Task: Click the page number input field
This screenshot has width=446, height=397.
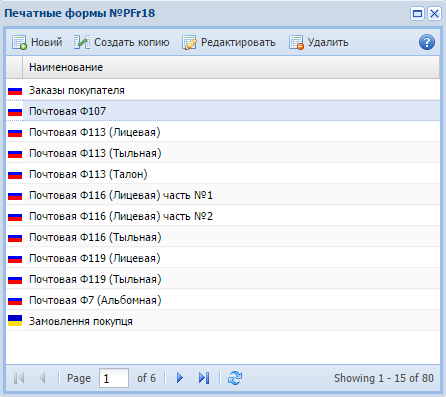Action: [114, 378]
